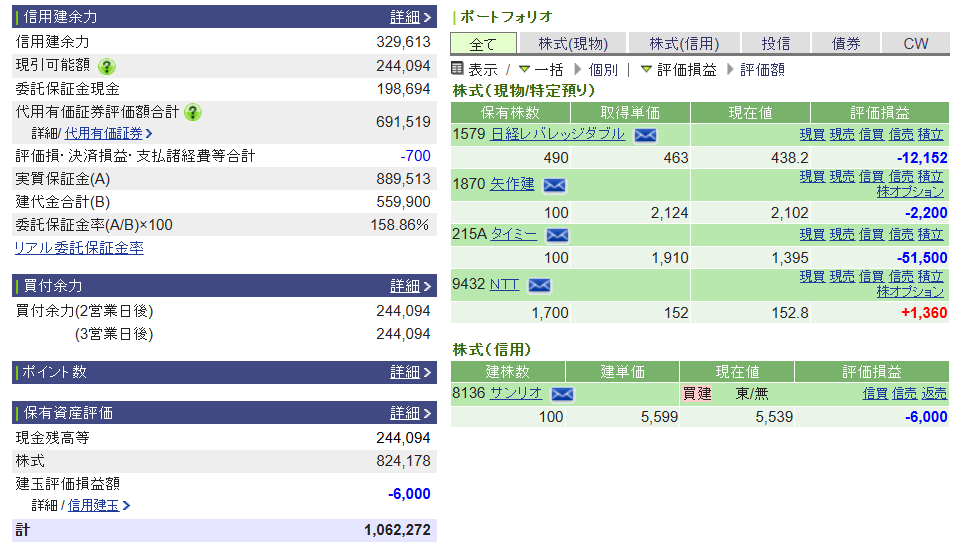
Task: Click the mail icon beside 矢作建
Action: click(x=554, y=185)
